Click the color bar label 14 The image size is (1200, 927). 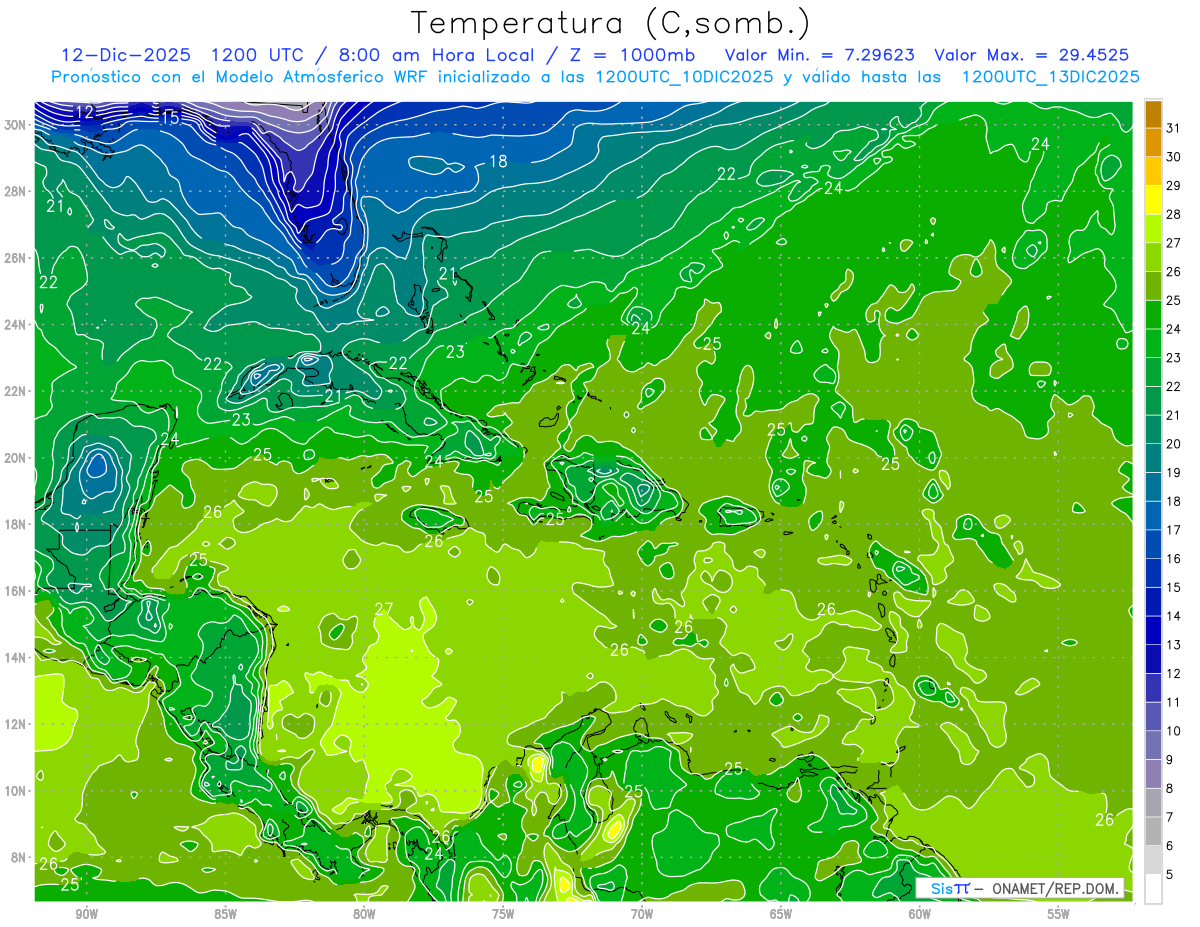1174,616
